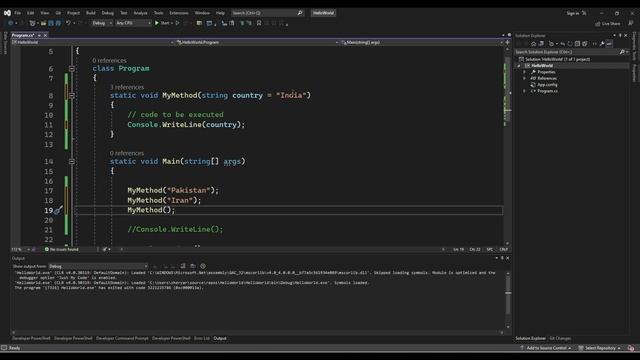
Task: Open HelloWorld.Program type navigation dropdown
Action: [x=257, y=42]
